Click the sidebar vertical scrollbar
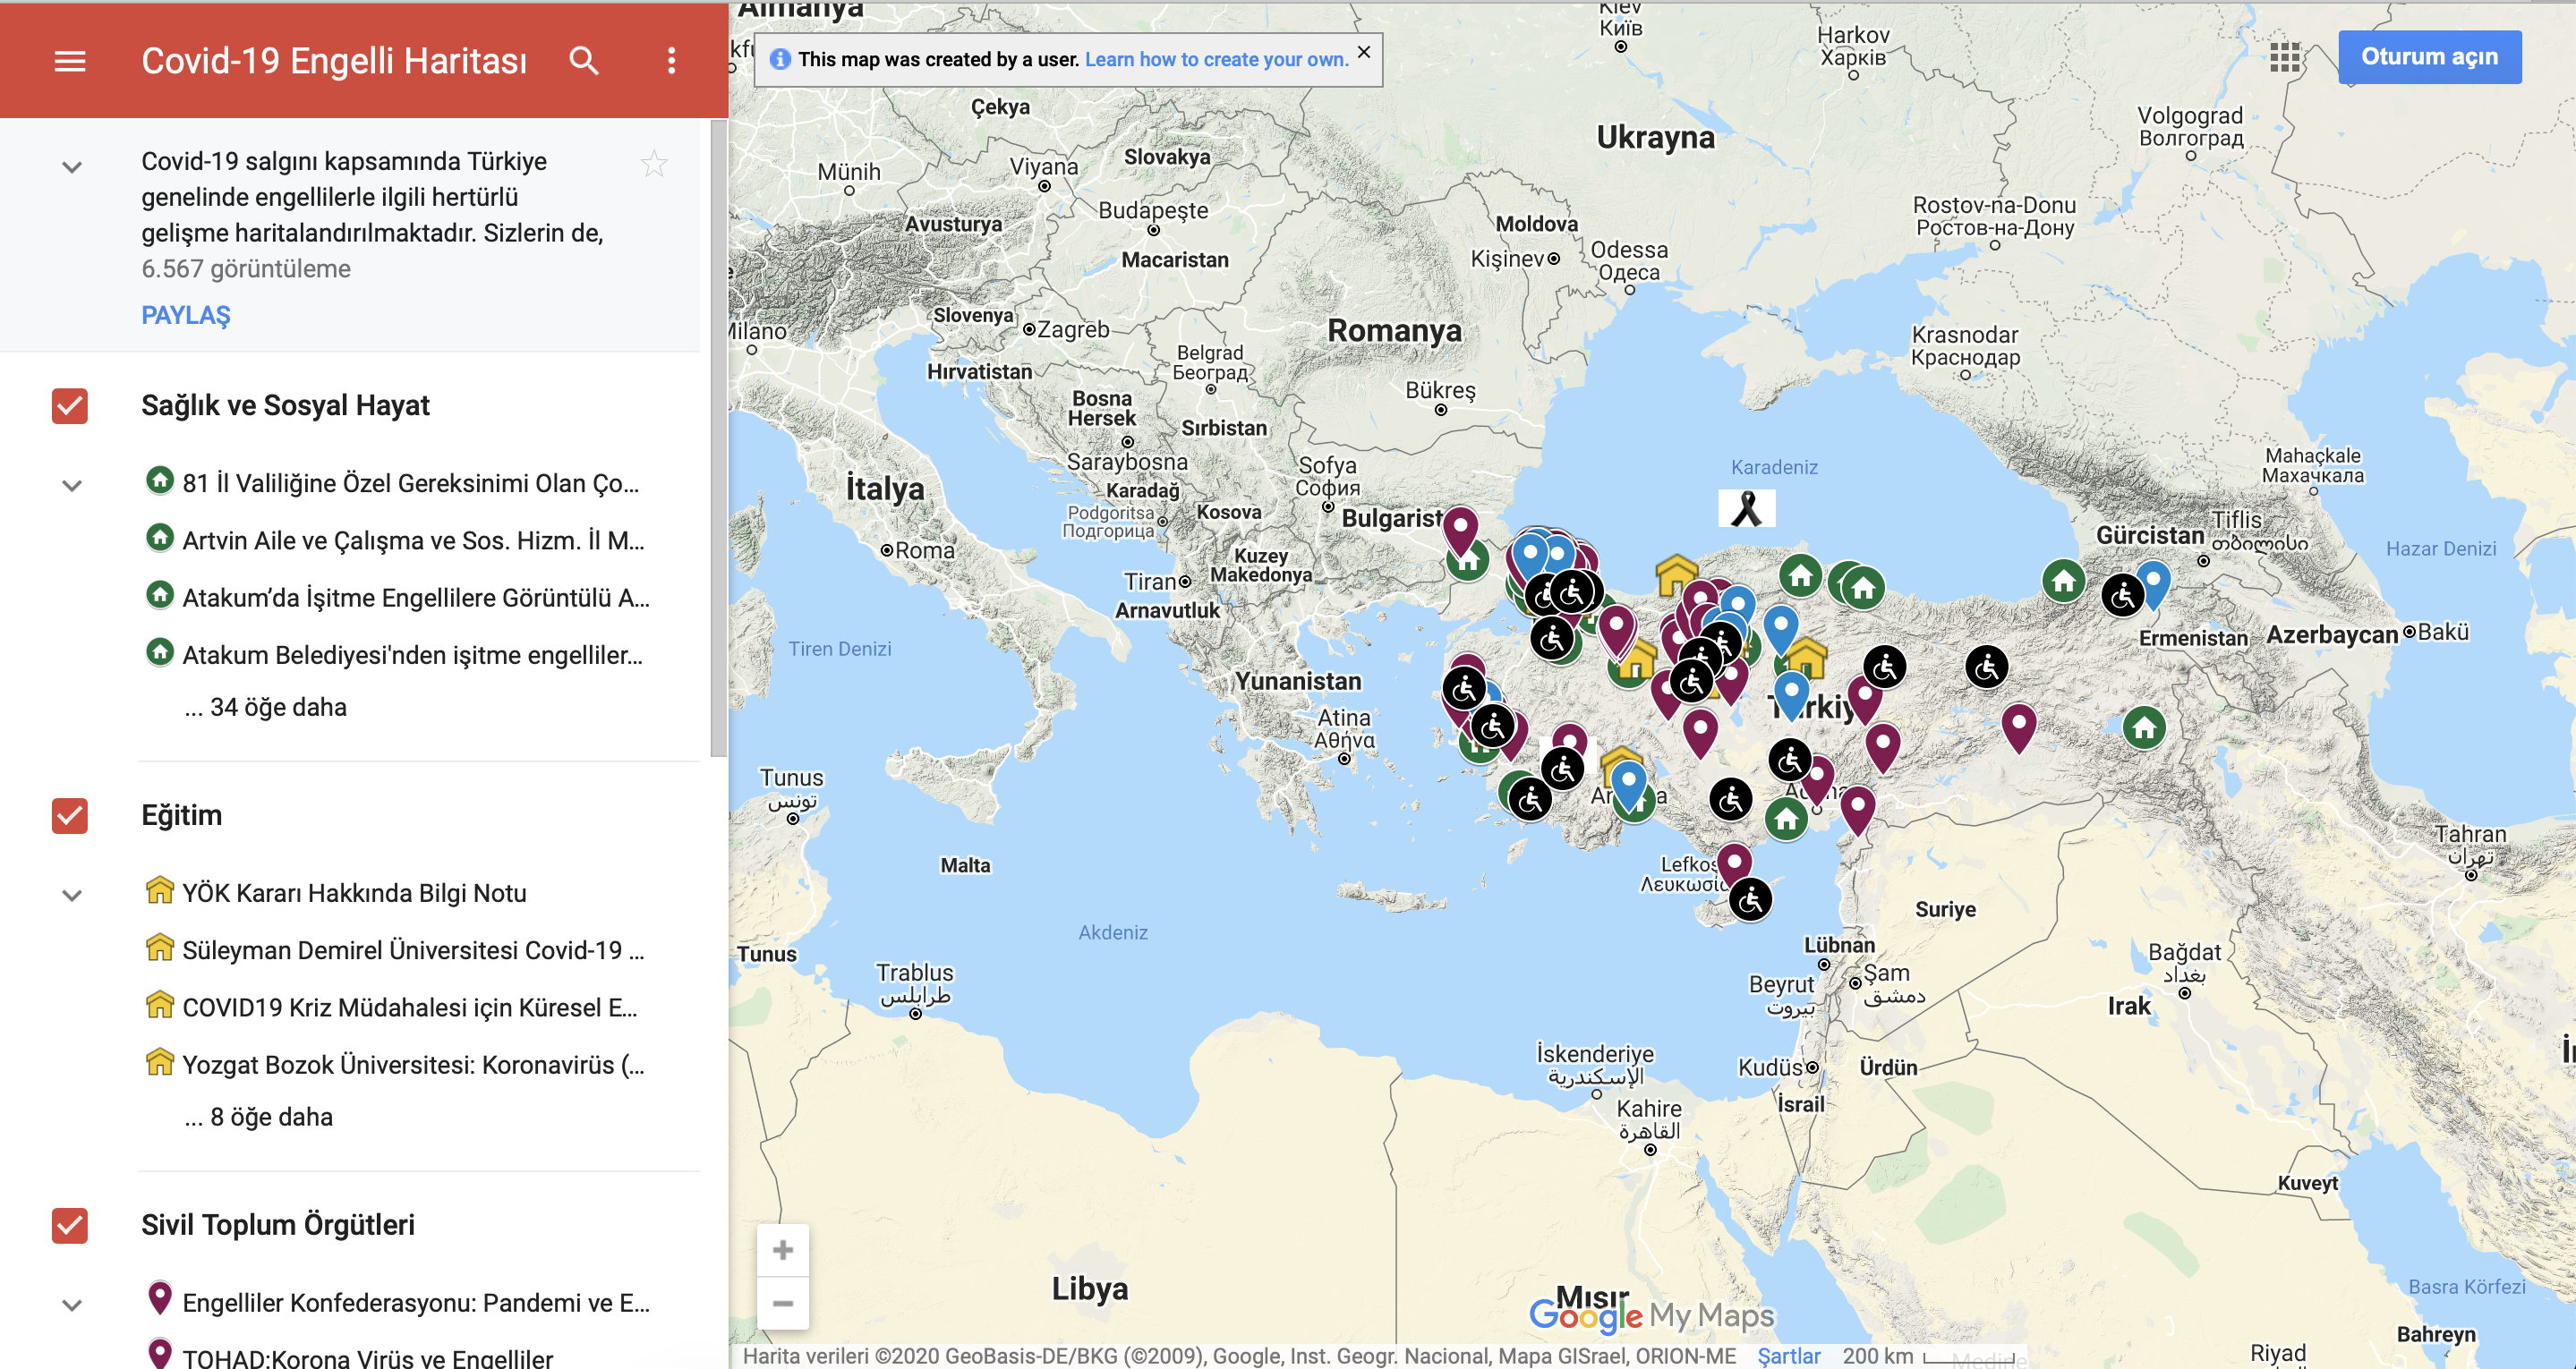Screen dimensions: 2576x1369 point(718,440)
